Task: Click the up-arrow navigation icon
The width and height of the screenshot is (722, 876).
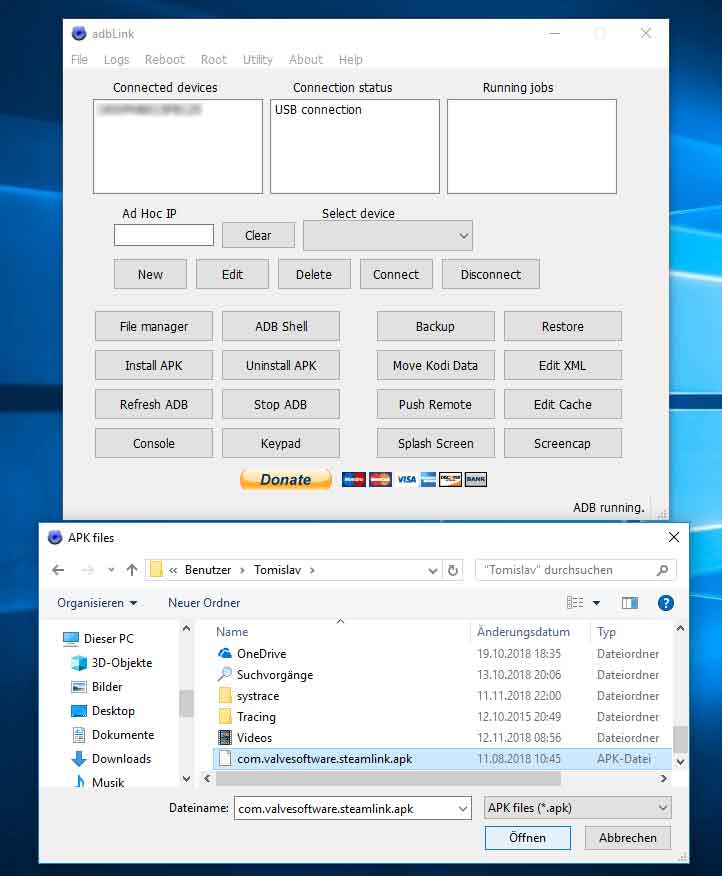Action: click(132, 570)
